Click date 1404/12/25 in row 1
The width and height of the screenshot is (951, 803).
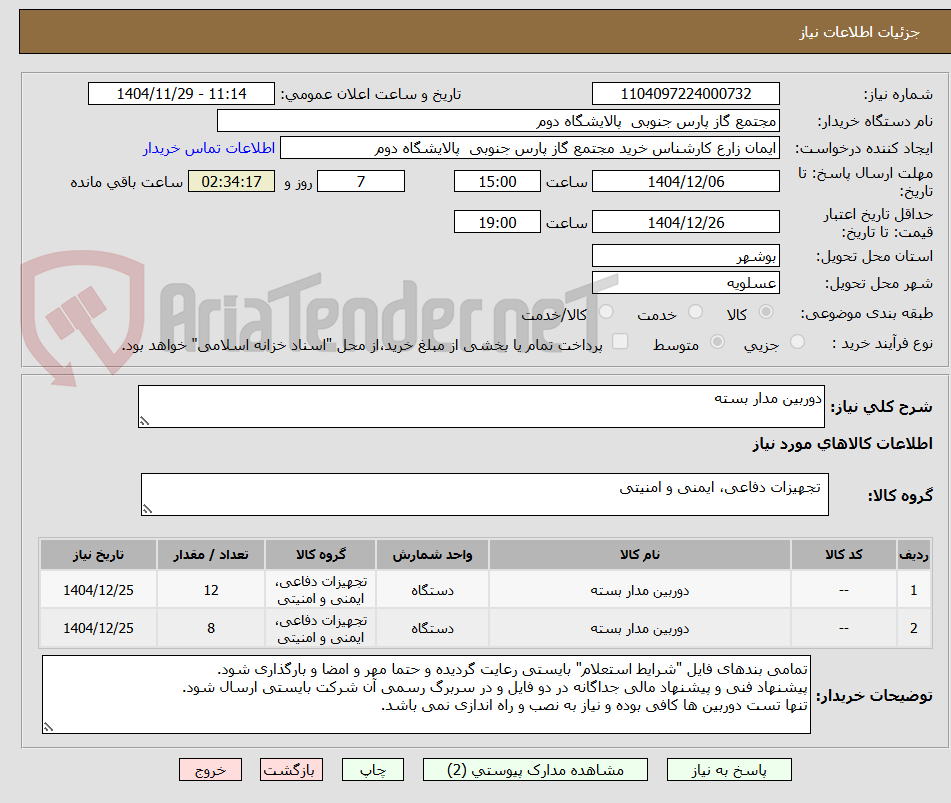click(x=98, y=590)
